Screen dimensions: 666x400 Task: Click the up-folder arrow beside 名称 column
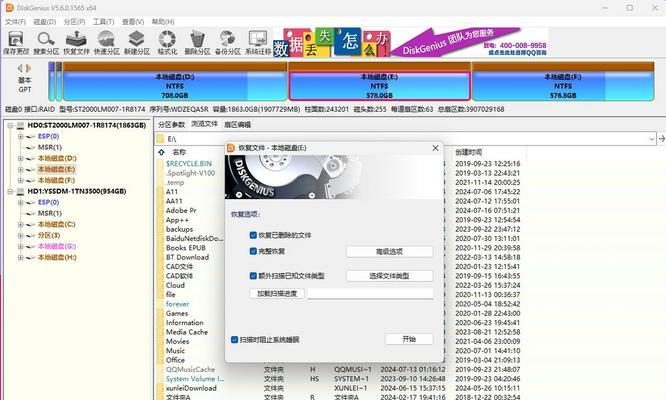(x=161, y=152)
